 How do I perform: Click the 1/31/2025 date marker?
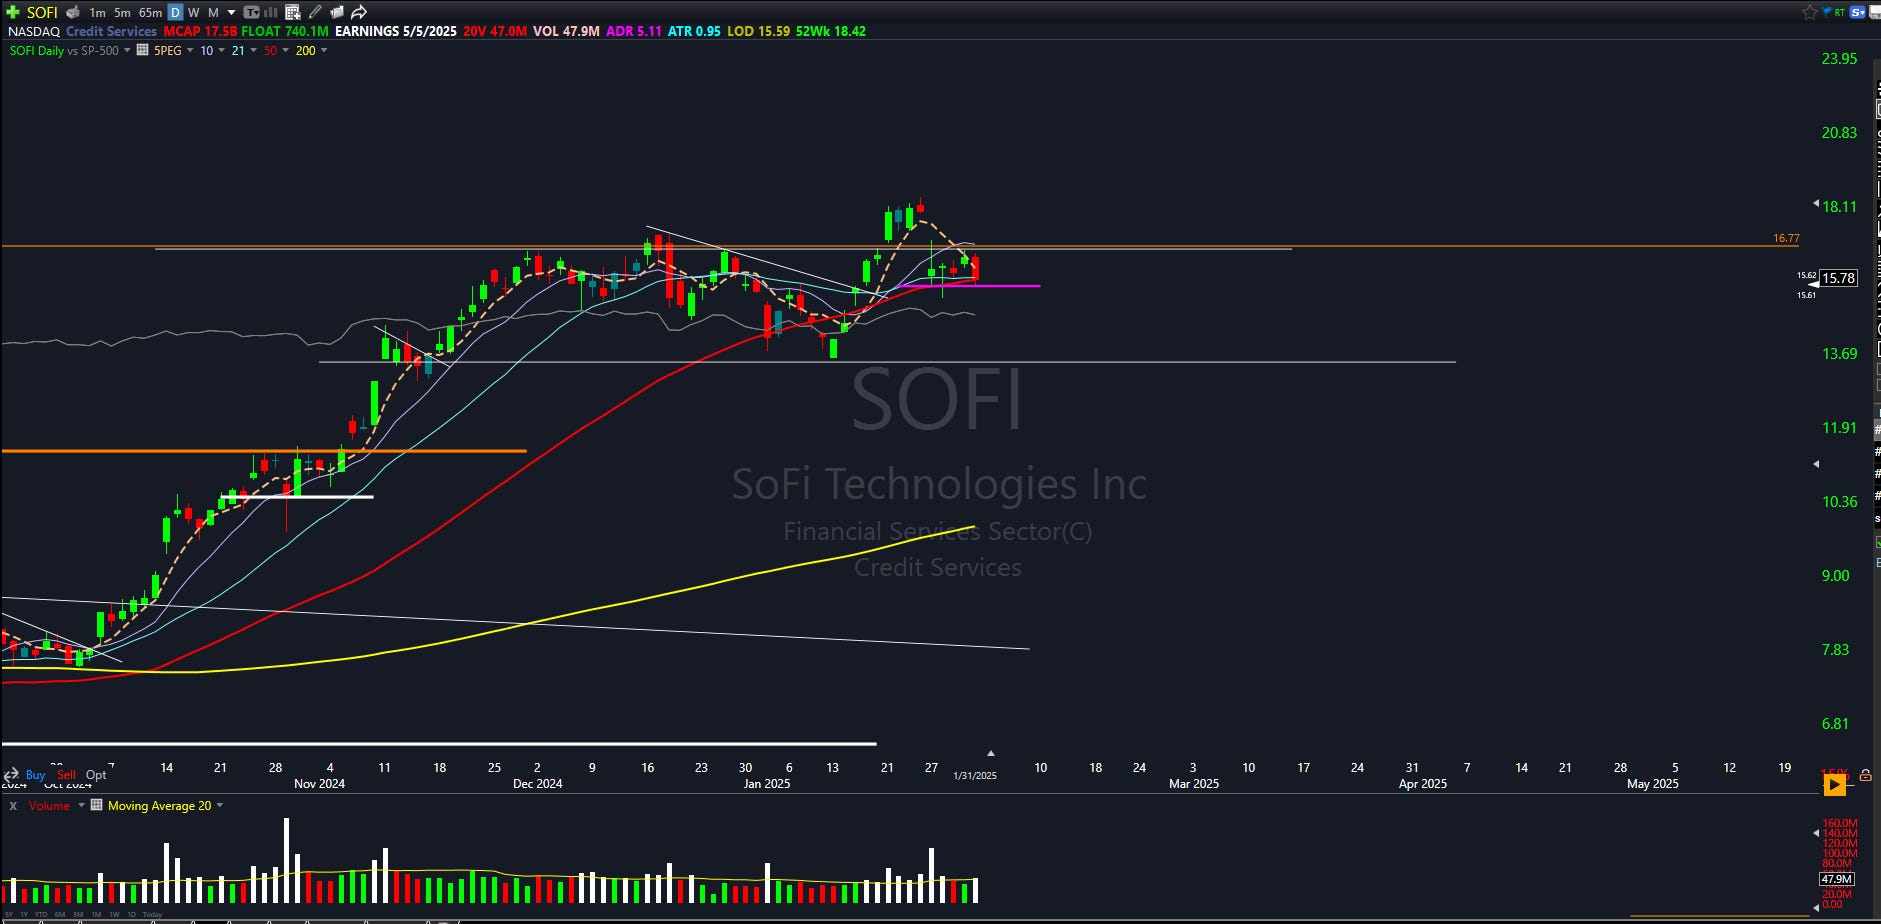point(975,776)
